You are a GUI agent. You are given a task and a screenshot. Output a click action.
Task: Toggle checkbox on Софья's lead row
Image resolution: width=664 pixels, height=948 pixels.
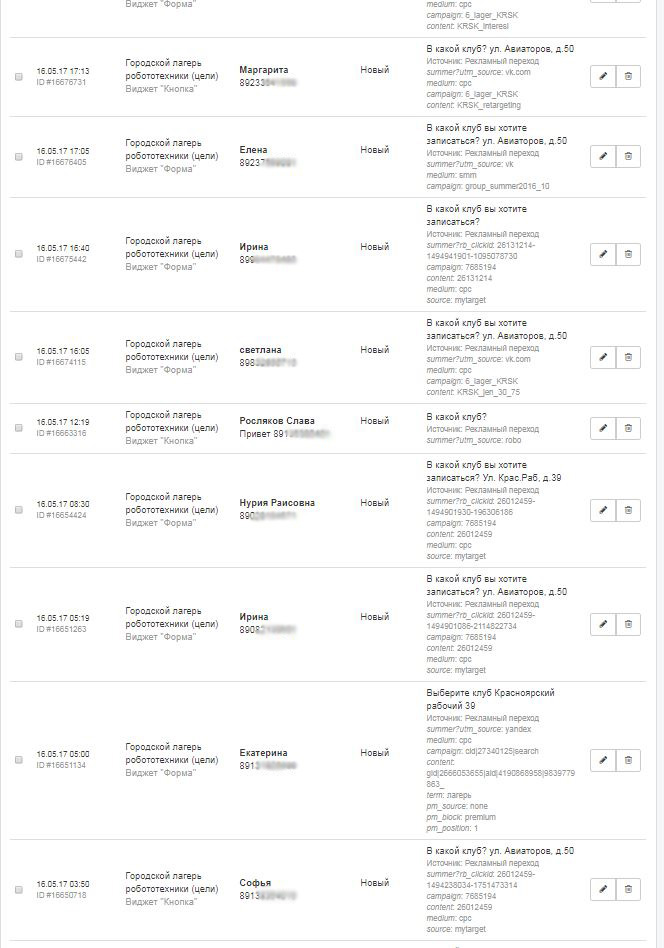[19, 890]
